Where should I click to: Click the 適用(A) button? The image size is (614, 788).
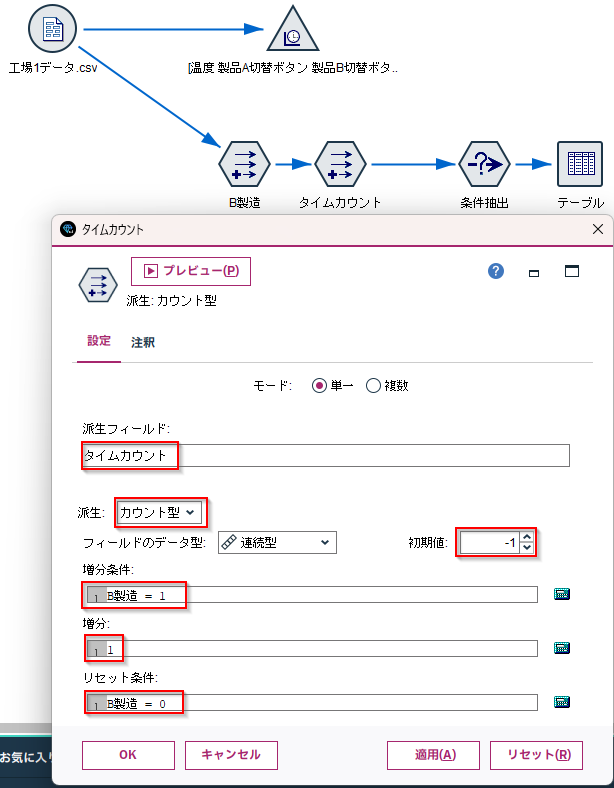click(433, 755)
